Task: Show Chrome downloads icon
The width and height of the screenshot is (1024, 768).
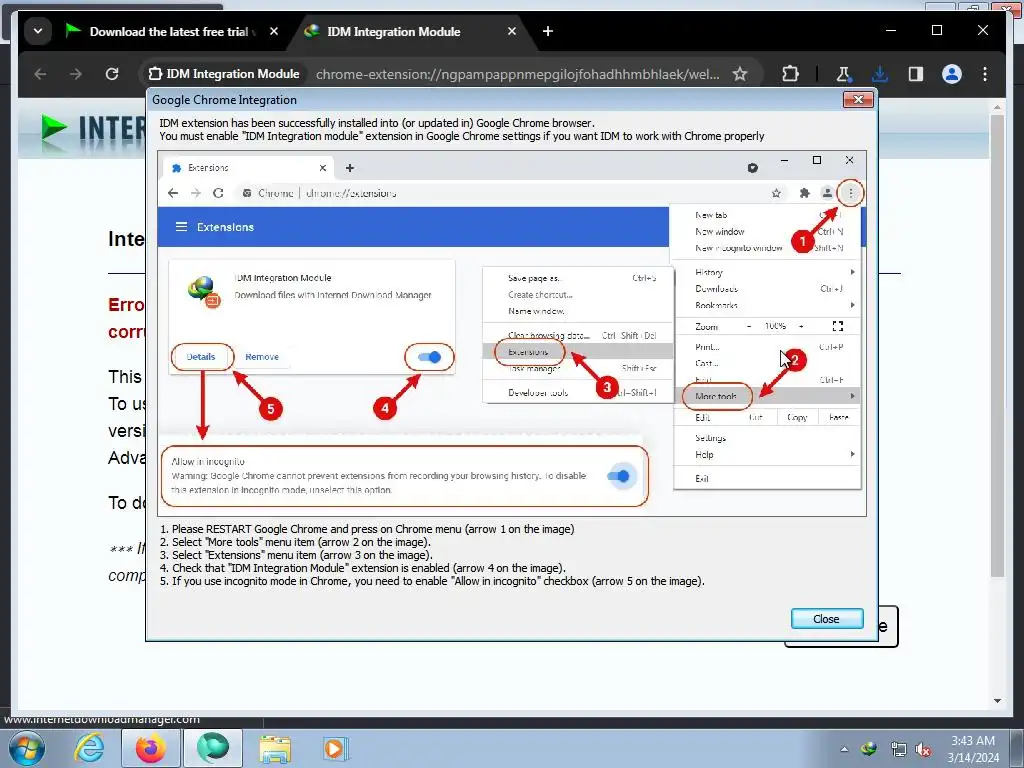Action: (880, 74)
